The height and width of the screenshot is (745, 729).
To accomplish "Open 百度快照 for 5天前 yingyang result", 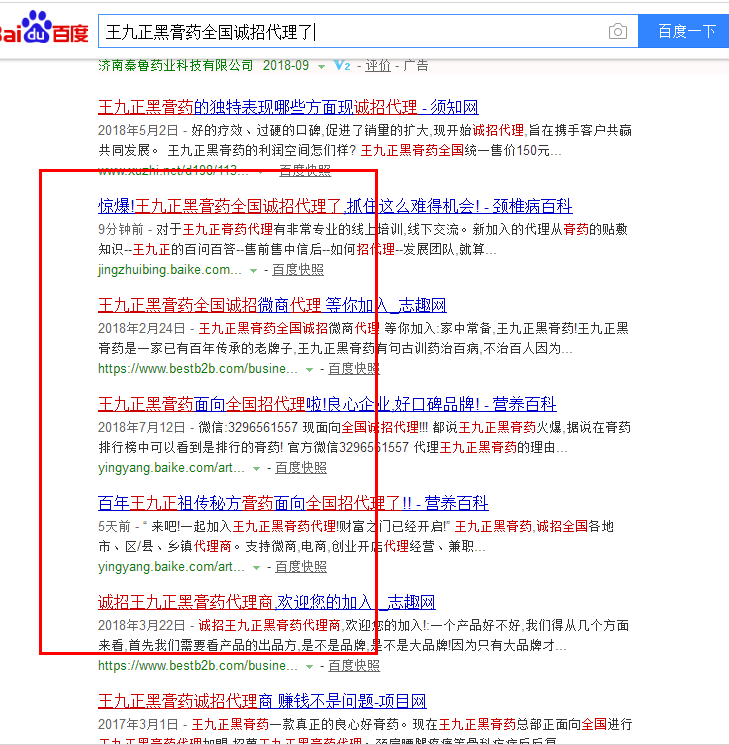I will [x=301, y=567].
